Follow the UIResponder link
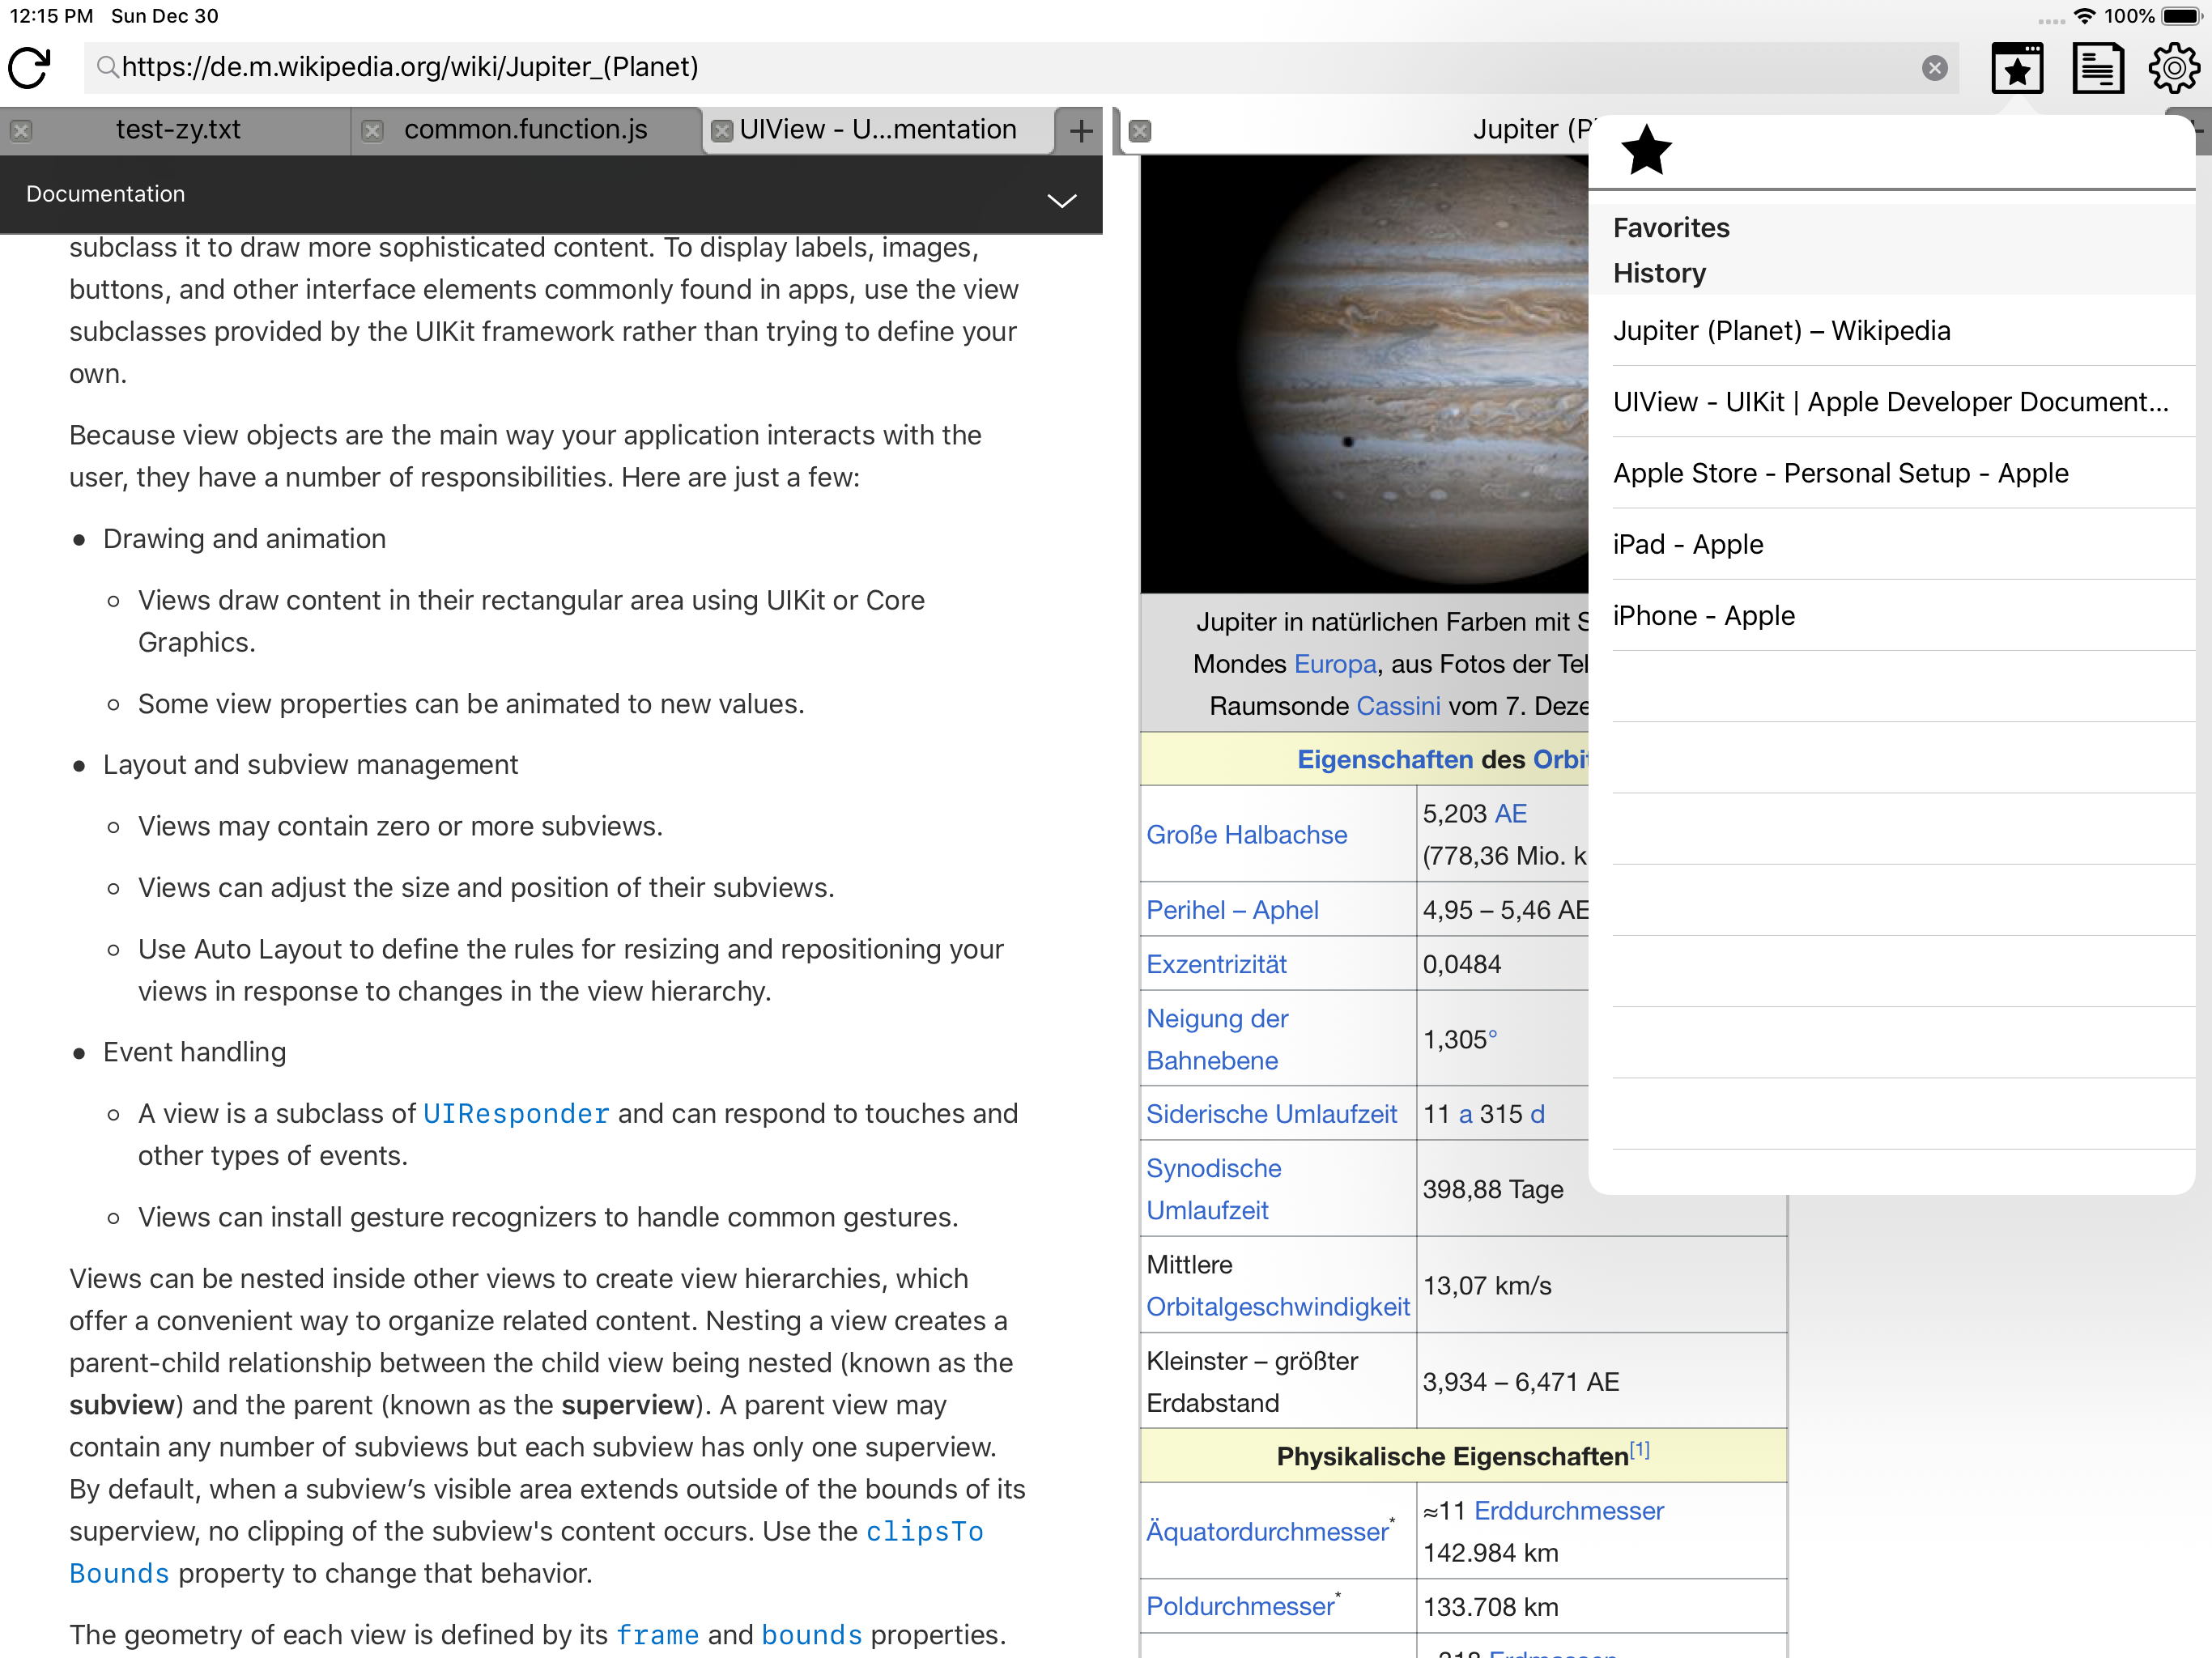 [515, 1114]
